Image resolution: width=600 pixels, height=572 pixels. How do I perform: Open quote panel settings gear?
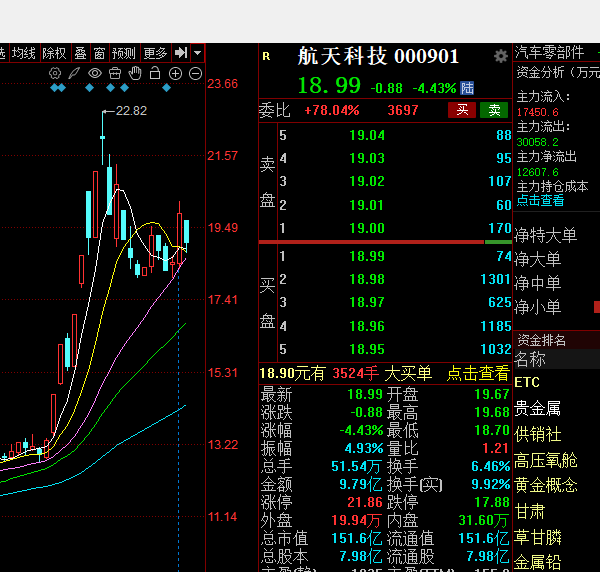pyautogui.click(x=501, y=56)
